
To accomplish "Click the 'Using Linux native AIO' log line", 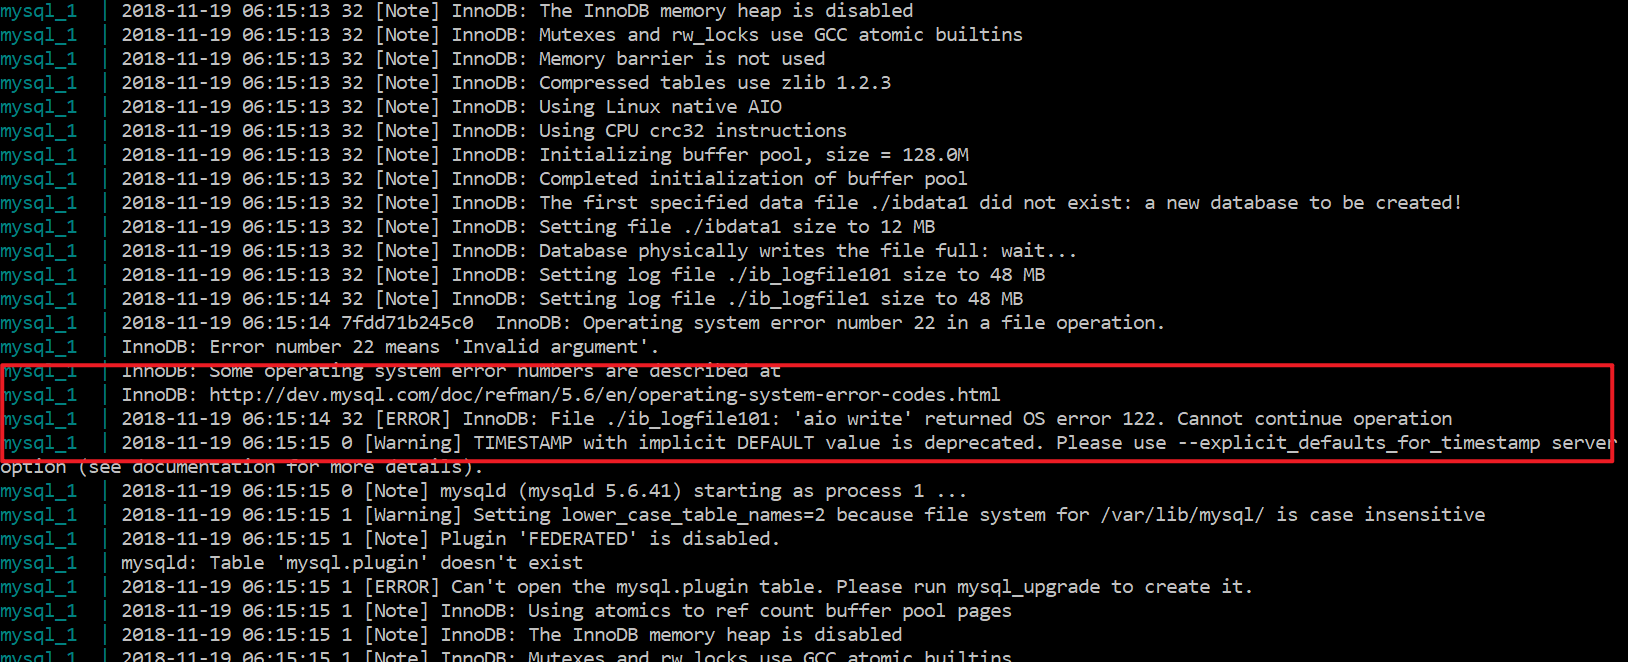I will tap(451, 107).
